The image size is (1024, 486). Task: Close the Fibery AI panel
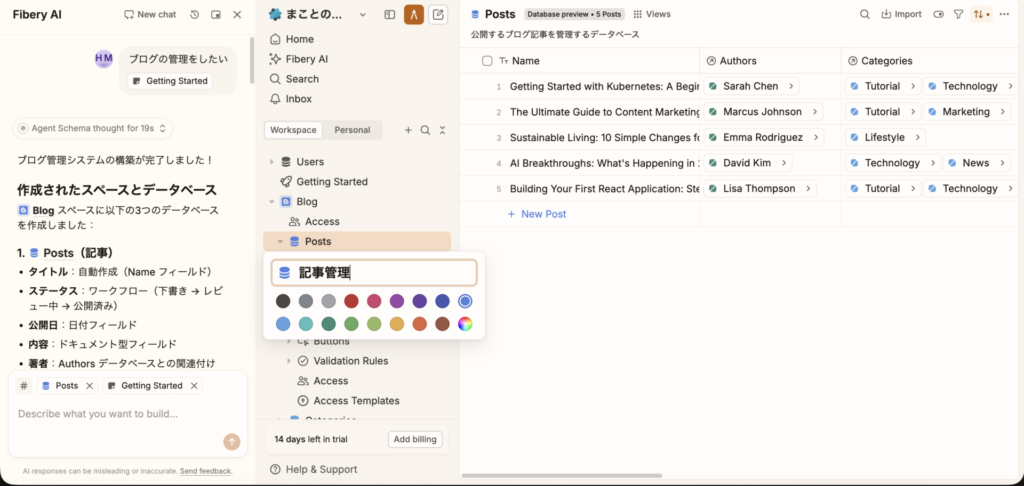coord(237,14)
